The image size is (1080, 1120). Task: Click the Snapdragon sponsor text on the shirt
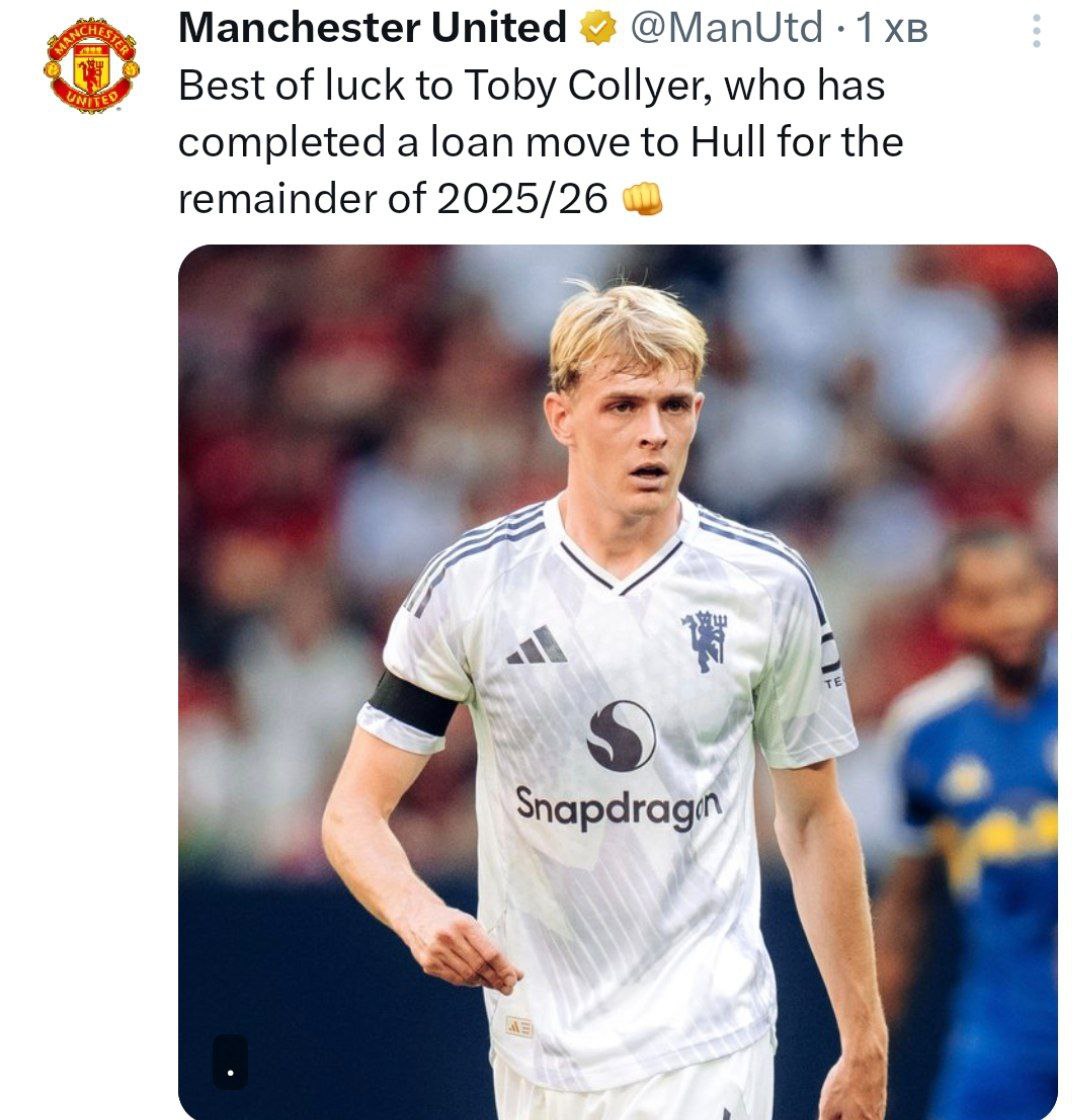[x=618, y=807]
